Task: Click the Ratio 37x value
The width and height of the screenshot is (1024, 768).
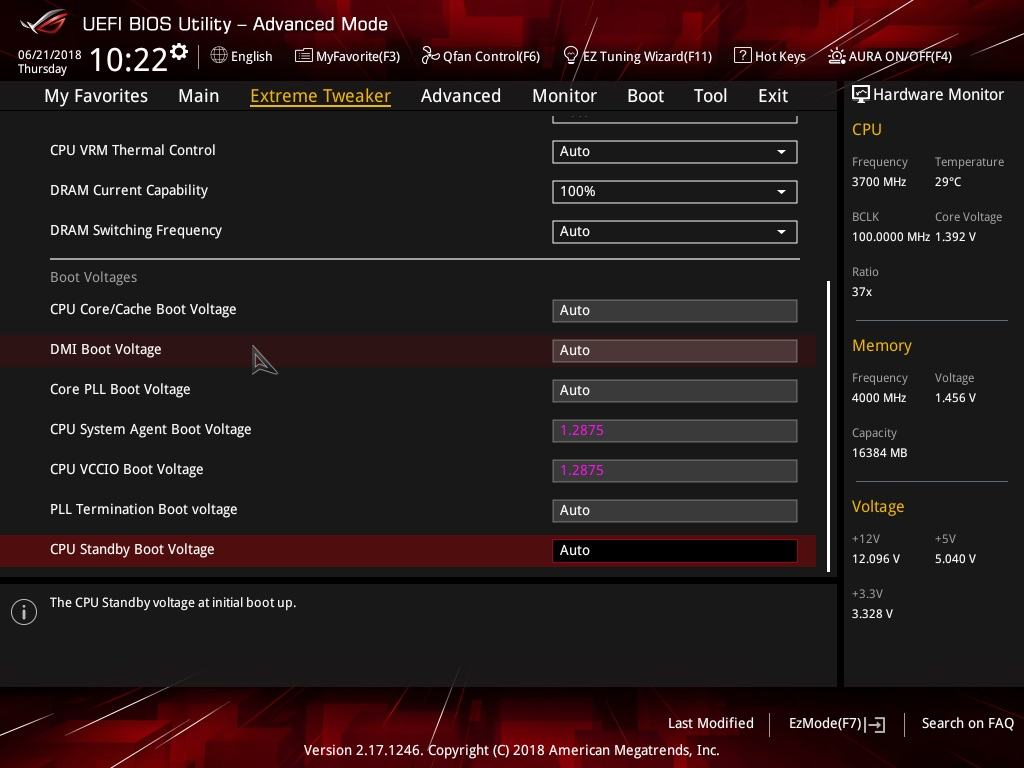Action: [862, 292]
